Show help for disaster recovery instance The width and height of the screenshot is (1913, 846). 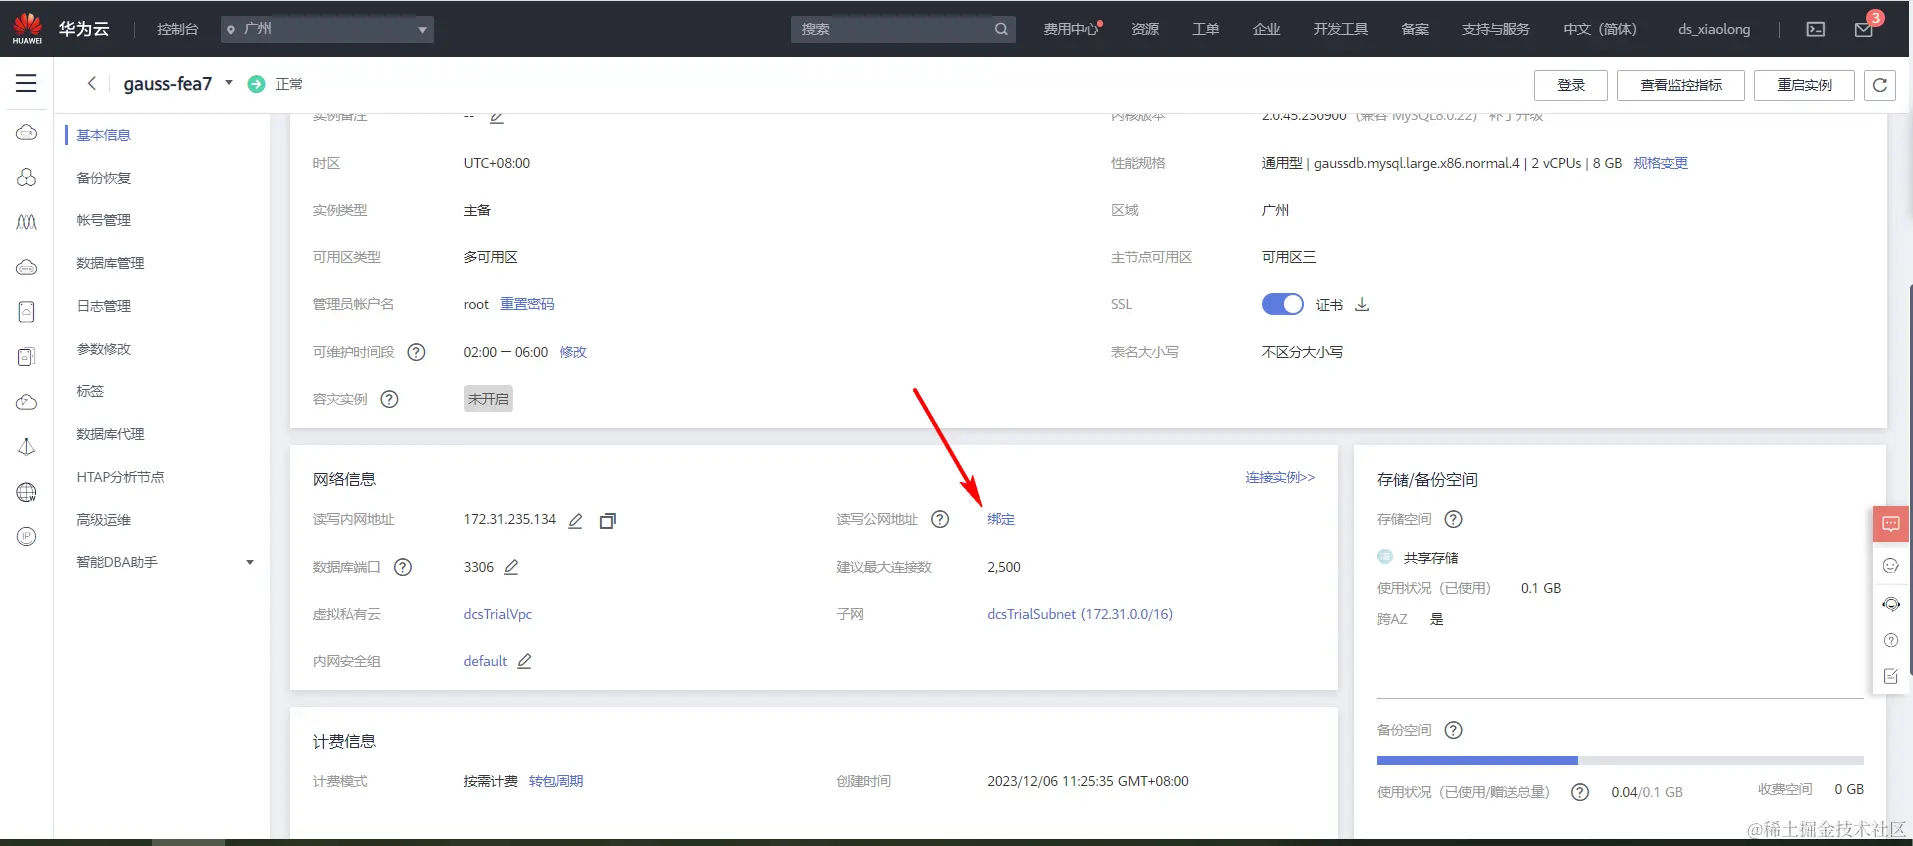click(390, 399)
